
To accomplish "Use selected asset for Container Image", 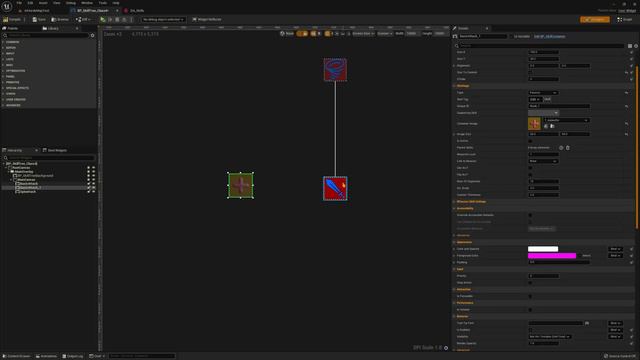I will pyautogui.click(x=546, y=126).
